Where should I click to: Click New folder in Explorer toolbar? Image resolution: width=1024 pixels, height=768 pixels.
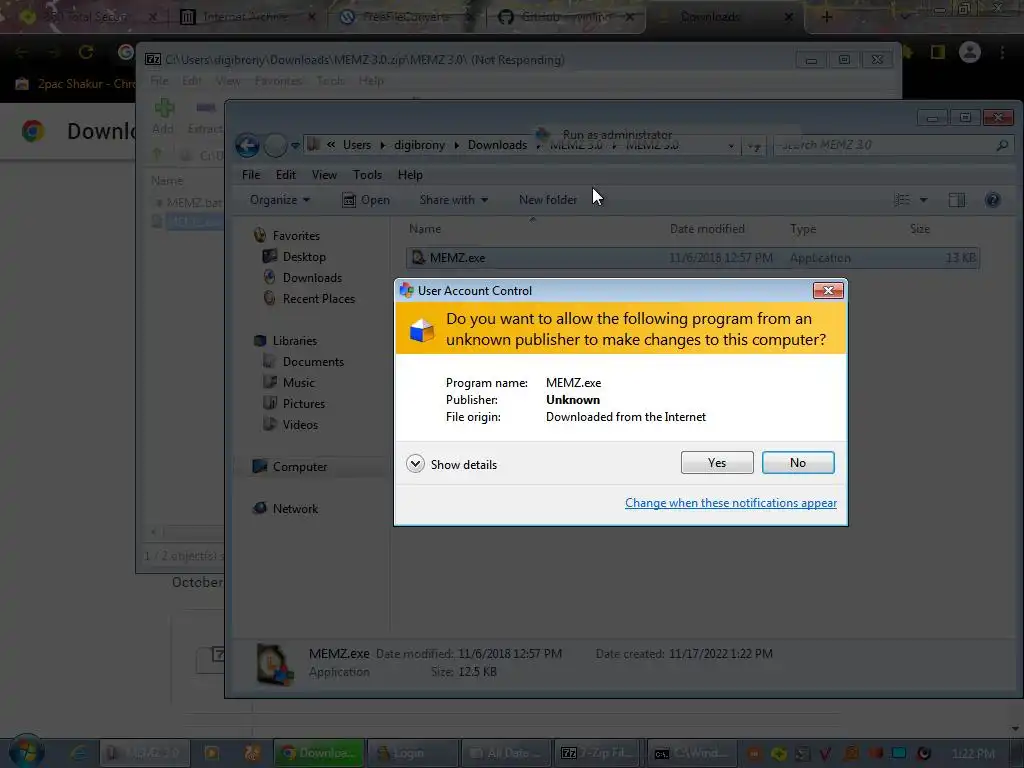tap(548, 200)
